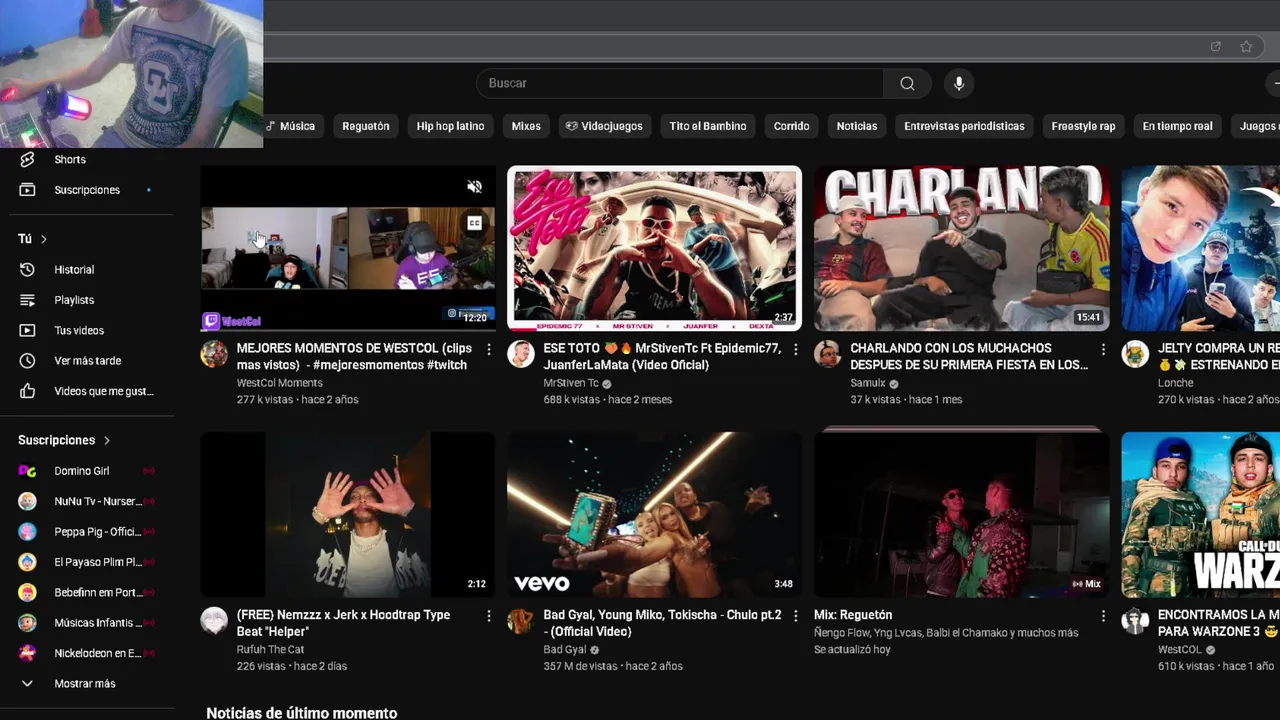
Task: Open Samulx channel avatar
Action: 828,354
